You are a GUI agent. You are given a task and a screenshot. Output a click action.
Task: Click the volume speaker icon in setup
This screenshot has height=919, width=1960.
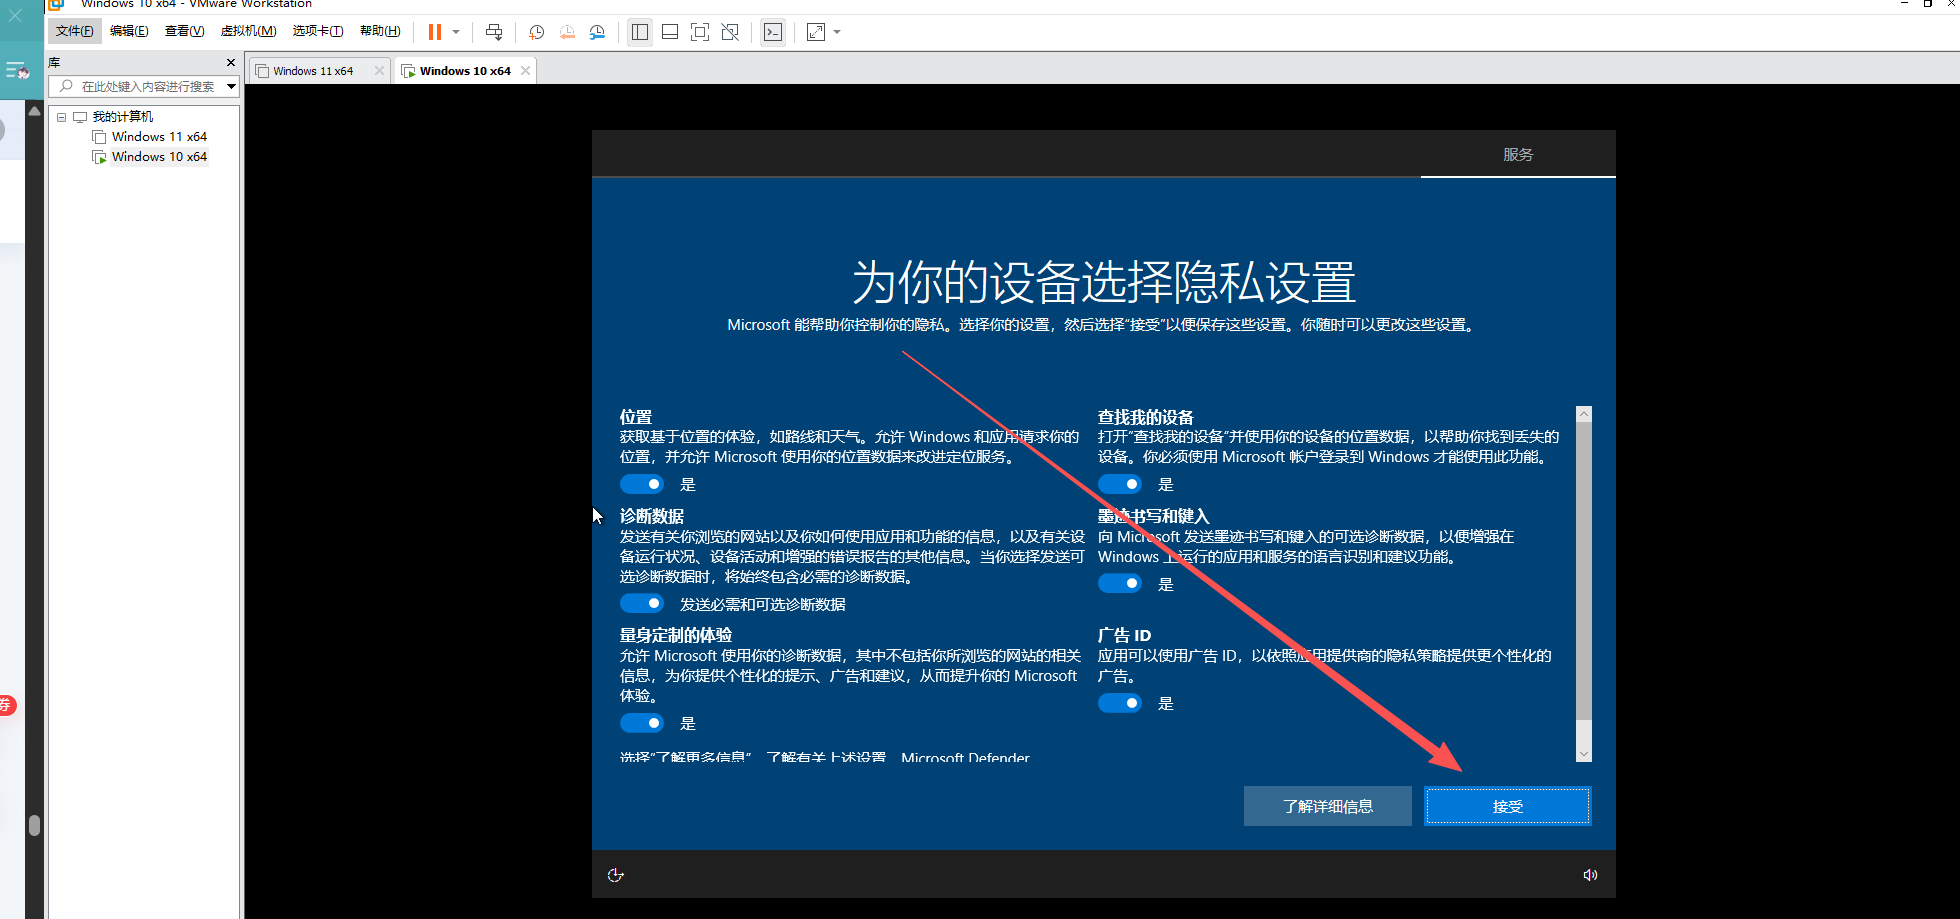point(1590,875)
